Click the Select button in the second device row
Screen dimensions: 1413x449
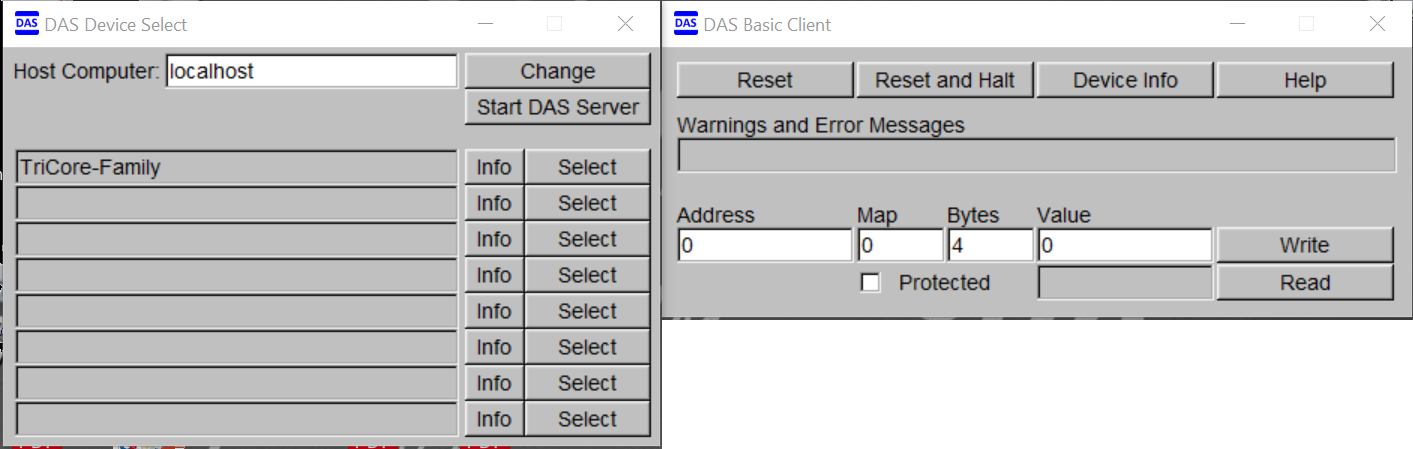click(587, 203)
